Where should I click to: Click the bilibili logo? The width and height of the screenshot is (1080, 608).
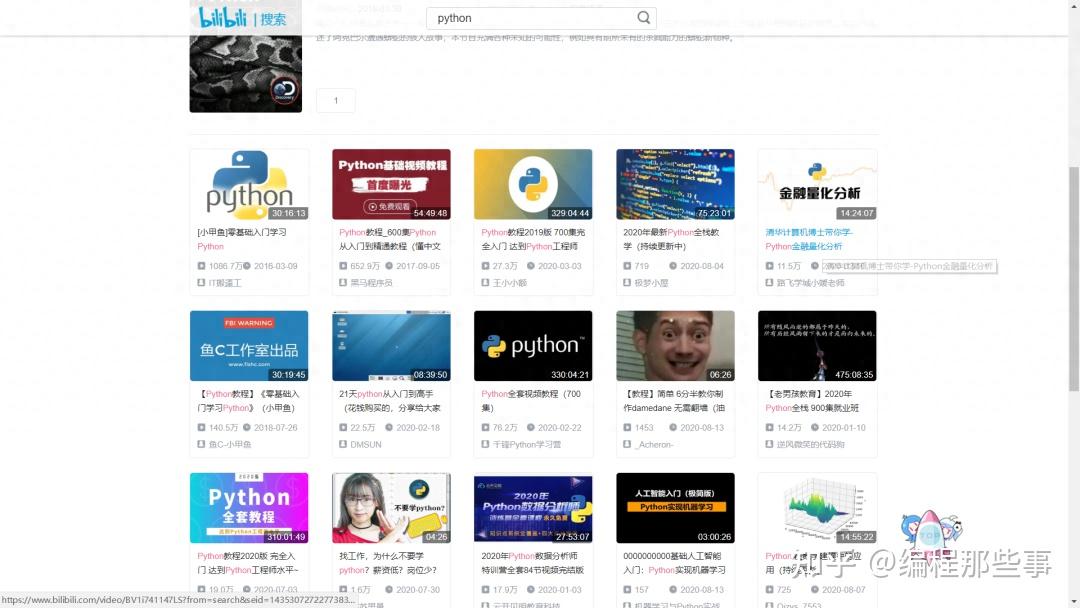click(x=222, y=17)
